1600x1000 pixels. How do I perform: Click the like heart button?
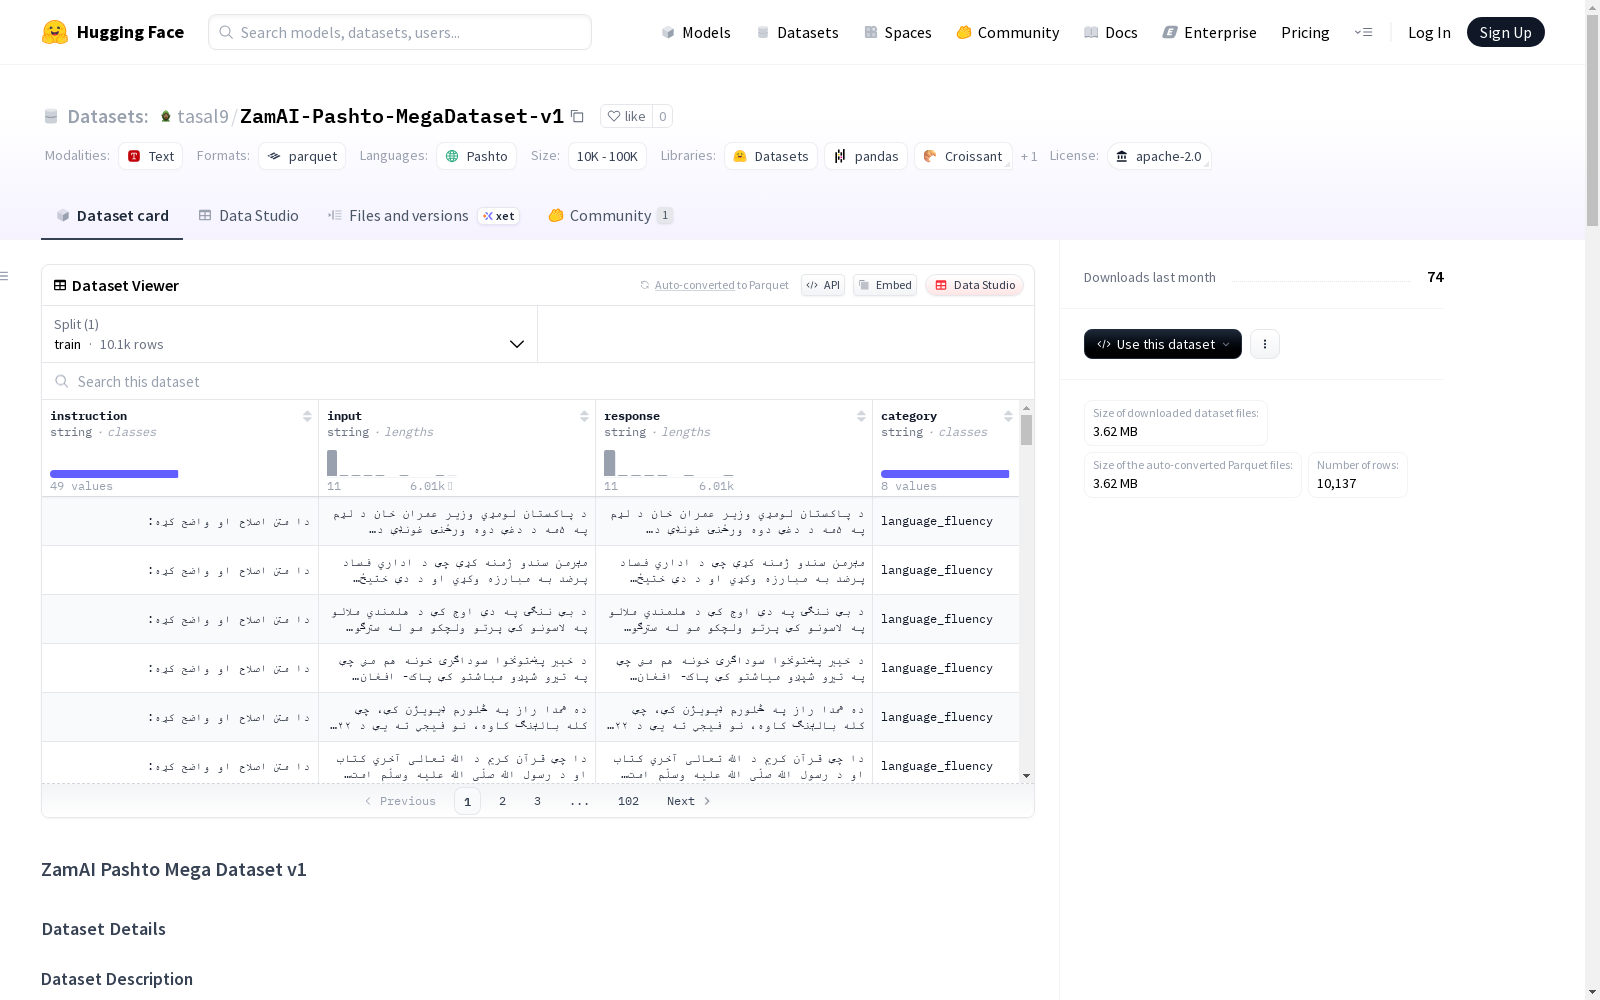click(627, 116)
